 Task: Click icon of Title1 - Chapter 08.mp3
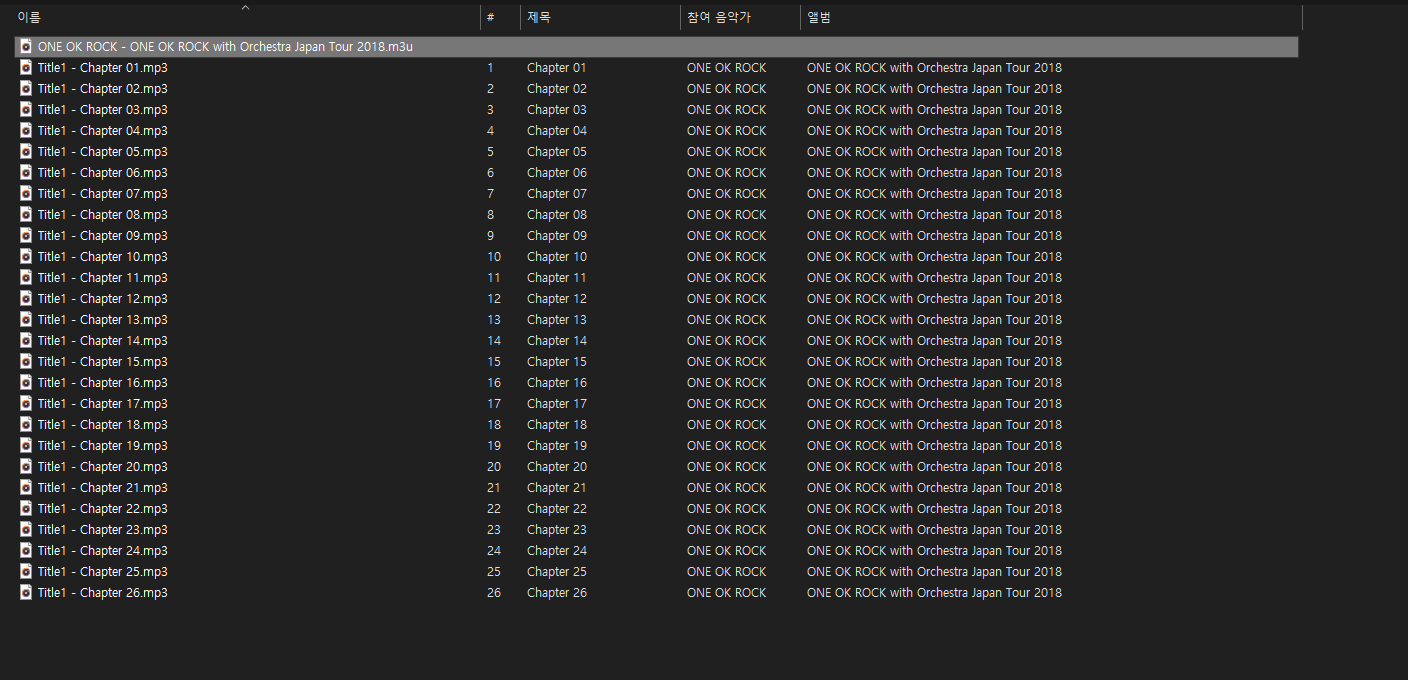(x=26, y=215)
